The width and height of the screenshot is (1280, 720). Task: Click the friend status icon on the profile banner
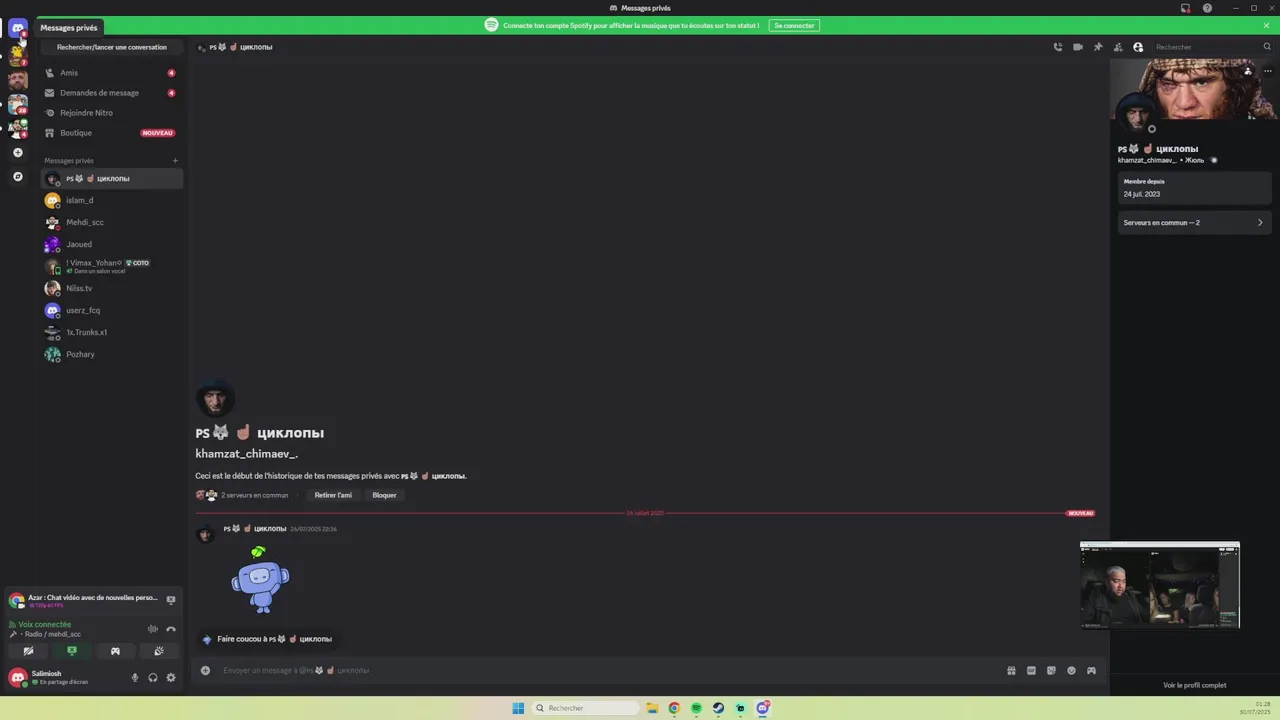tap(1248, 72)
